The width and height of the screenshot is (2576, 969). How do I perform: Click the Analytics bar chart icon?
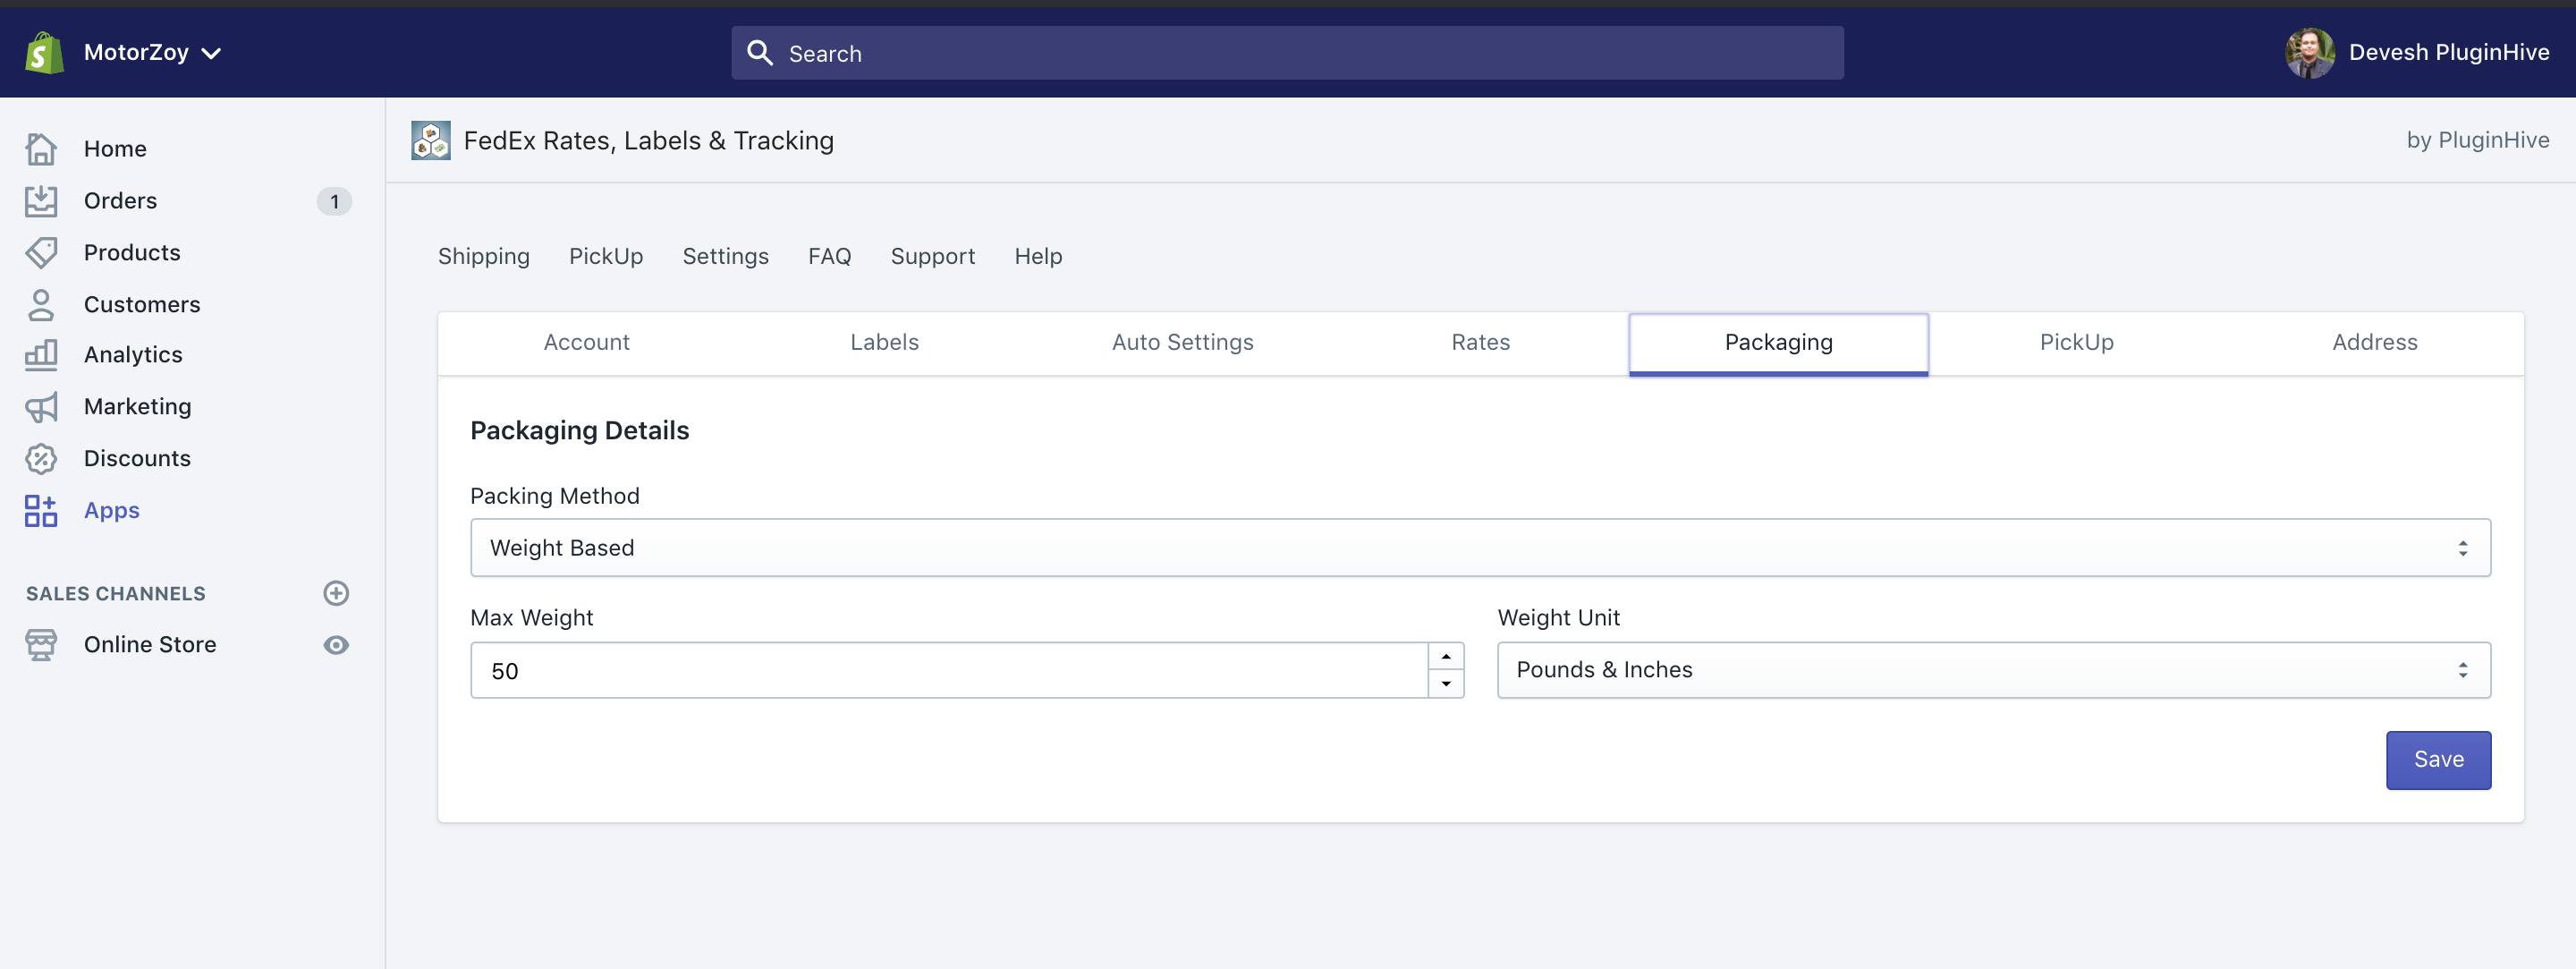click(41, 355)
